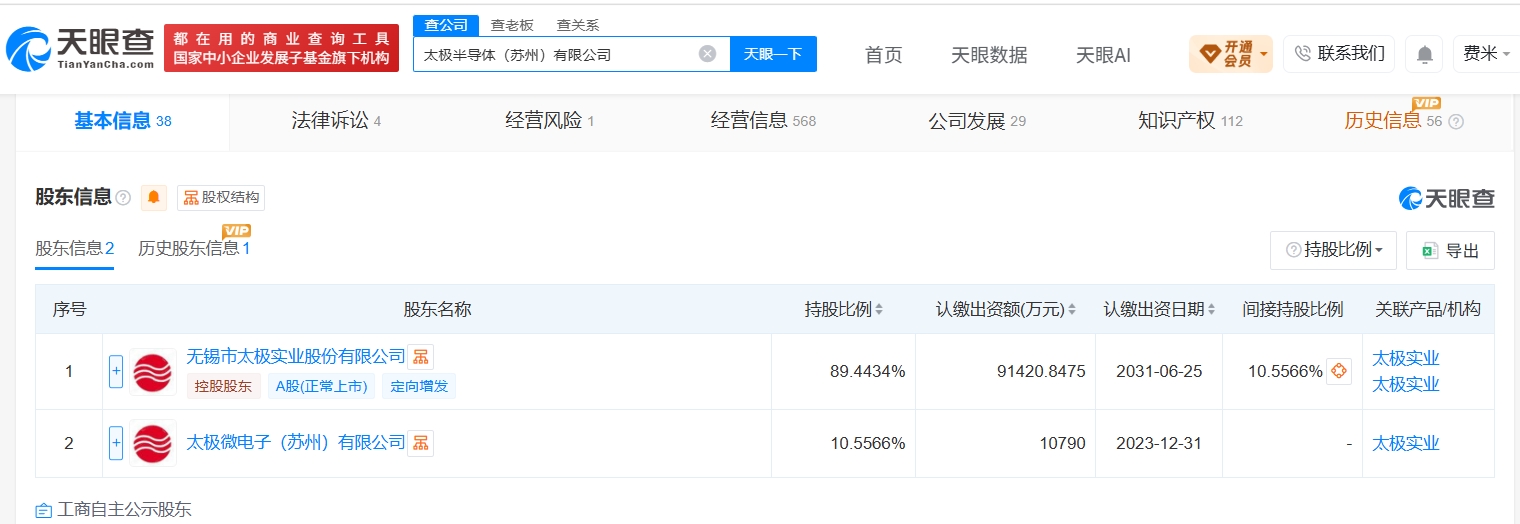Click help icon next to 股东信息 heading
The width and height of the screenshot is (1520, 524).
click(123, 198)
